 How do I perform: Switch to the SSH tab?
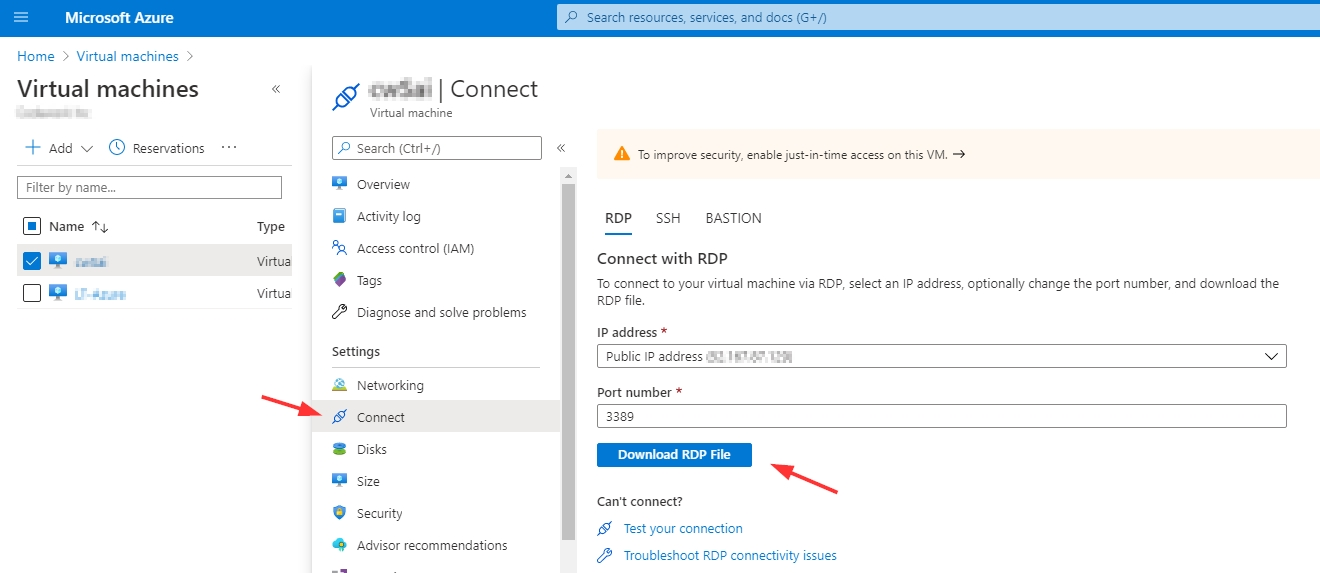668,218
